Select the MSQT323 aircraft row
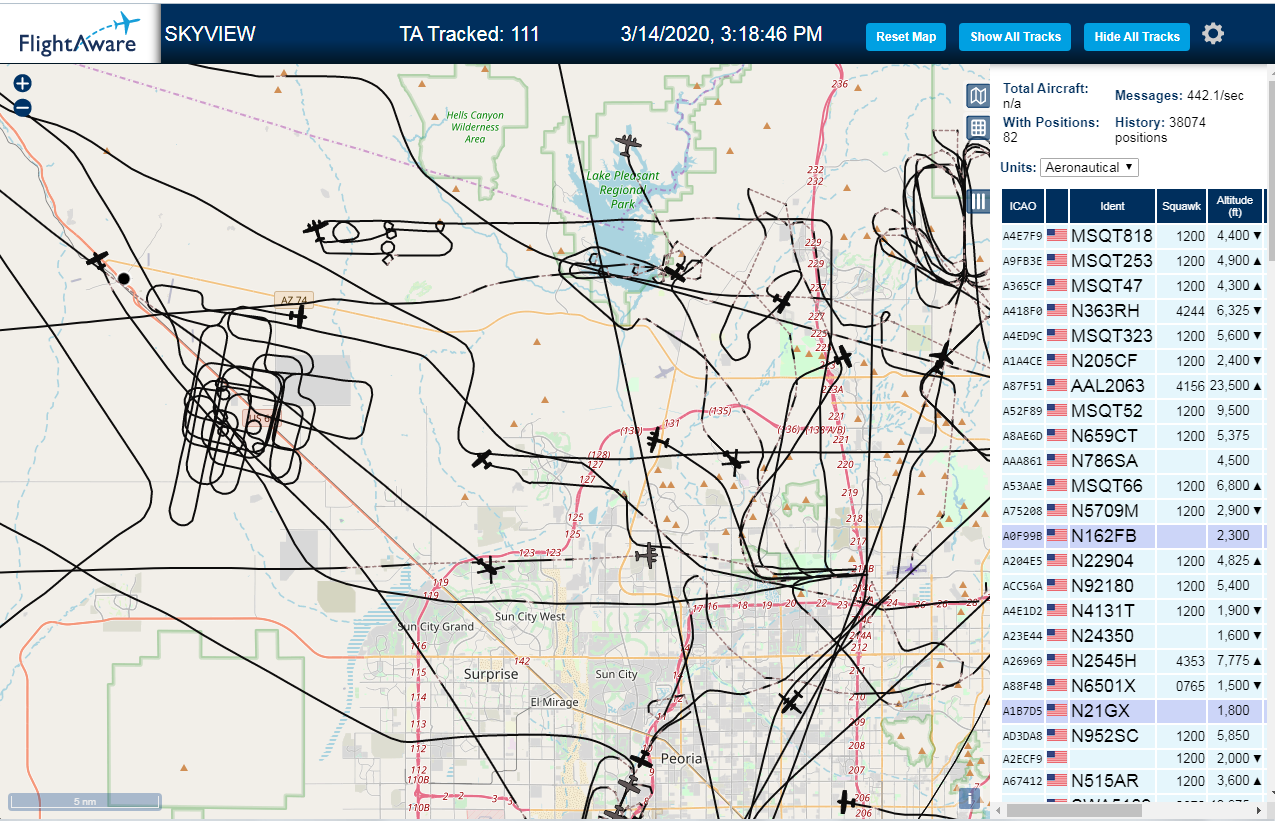The width and height of the screenshot is (1275, 821). (x=1133, y=336)
